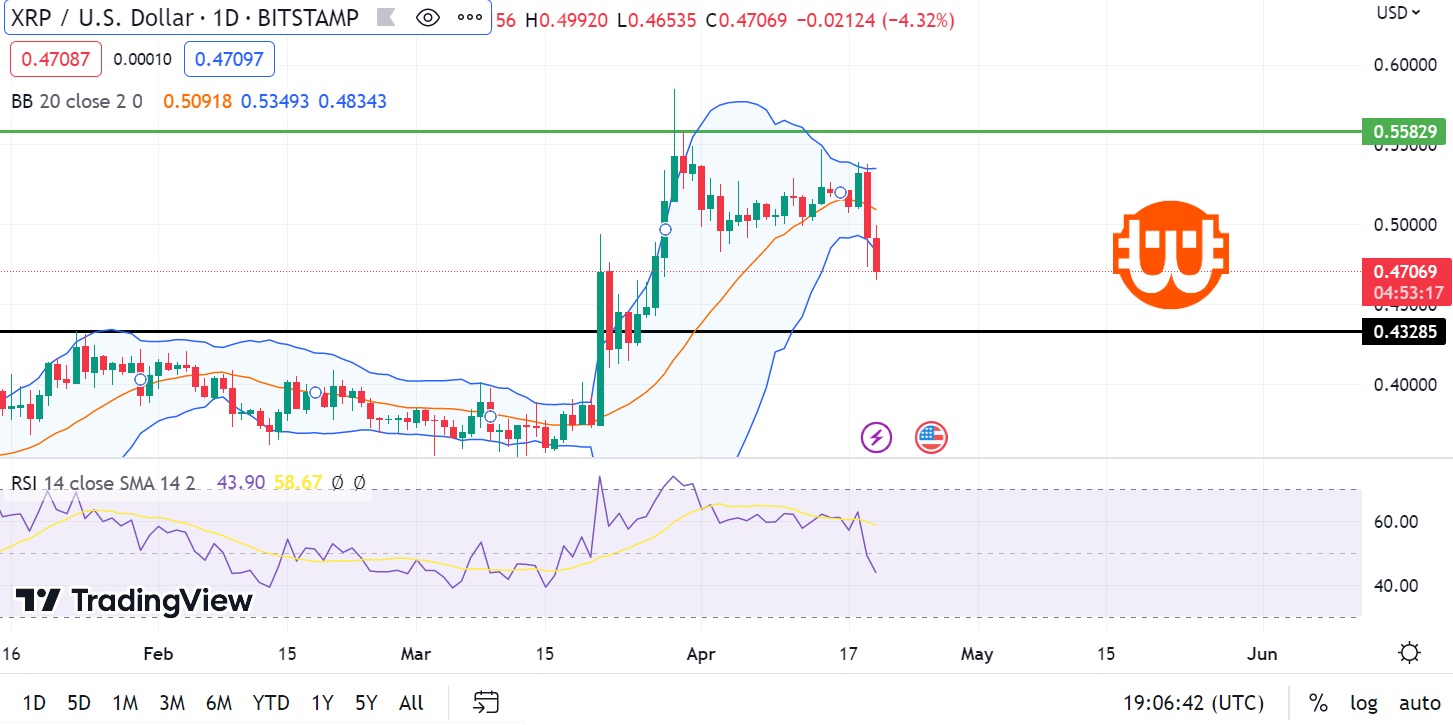Select the 3M time range
Viewport: 1453px width, 725px height.
point(172,703)
